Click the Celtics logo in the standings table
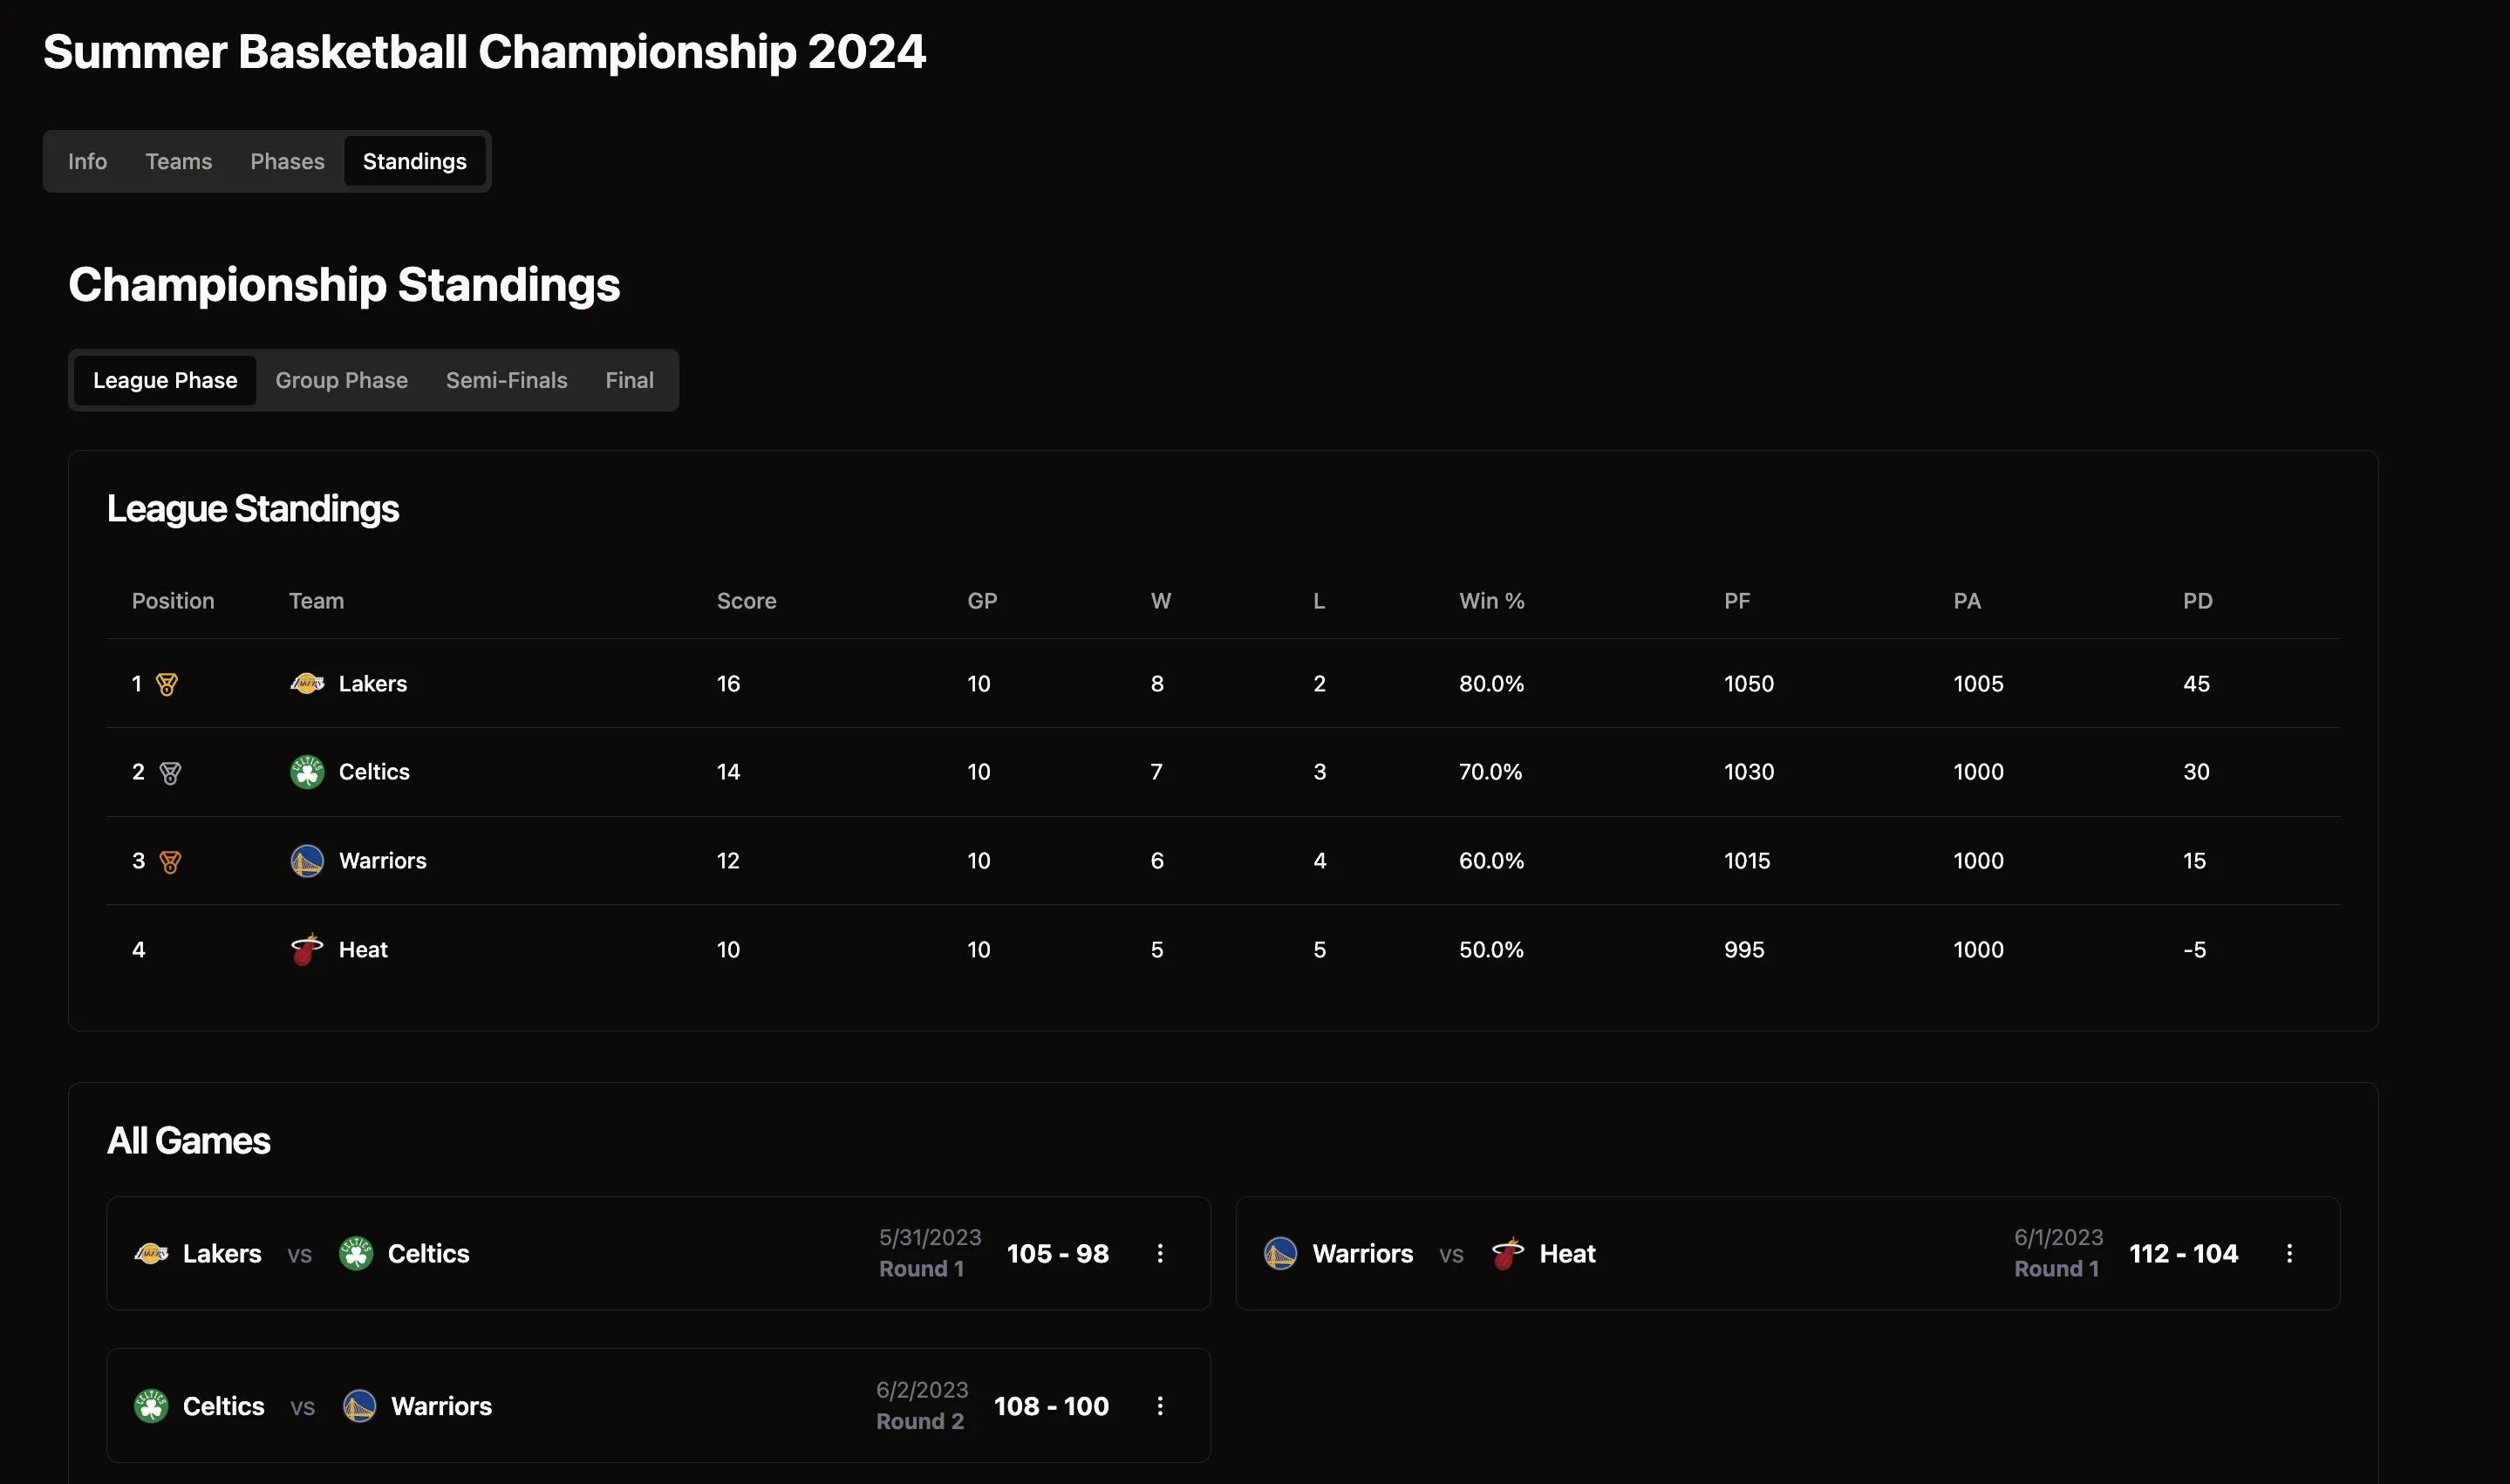 [307, 772]
